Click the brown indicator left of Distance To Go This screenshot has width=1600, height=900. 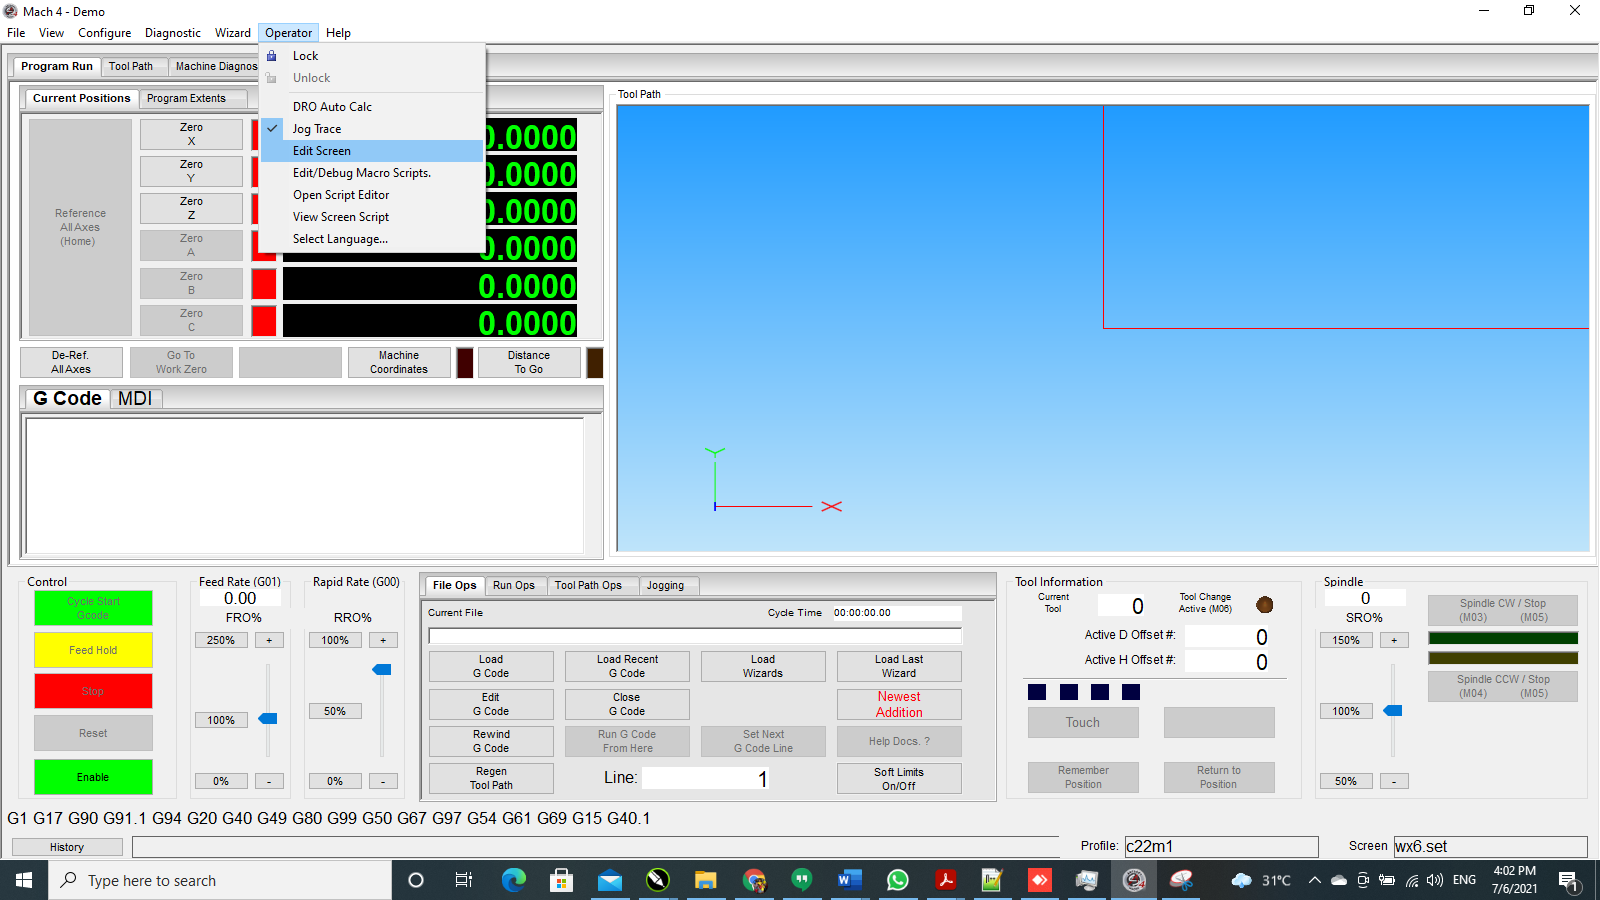point(464,362)
